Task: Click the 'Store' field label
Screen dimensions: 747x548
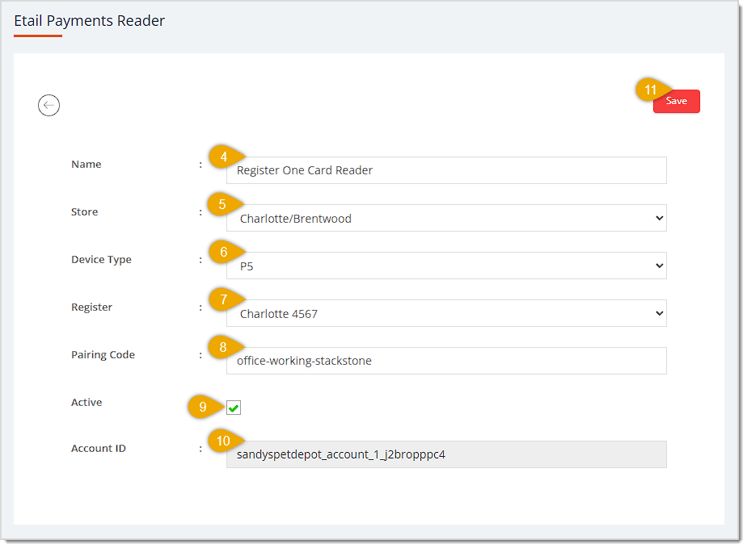Action: point(84,212)
